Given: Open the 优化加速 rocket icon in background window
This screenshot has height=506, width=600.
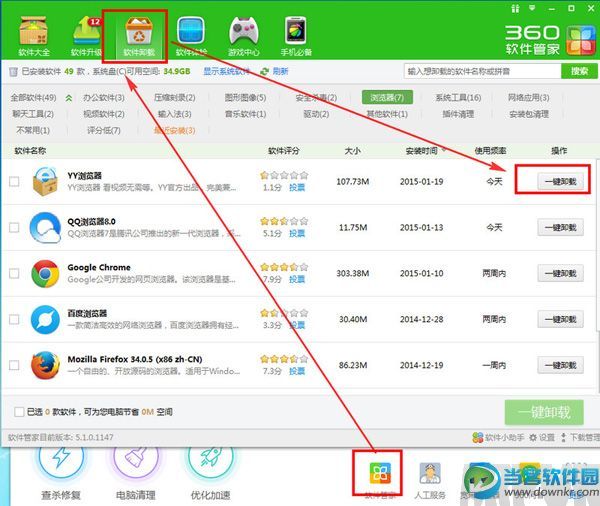Looking at the screenshot, I should (x=210, y=459).
